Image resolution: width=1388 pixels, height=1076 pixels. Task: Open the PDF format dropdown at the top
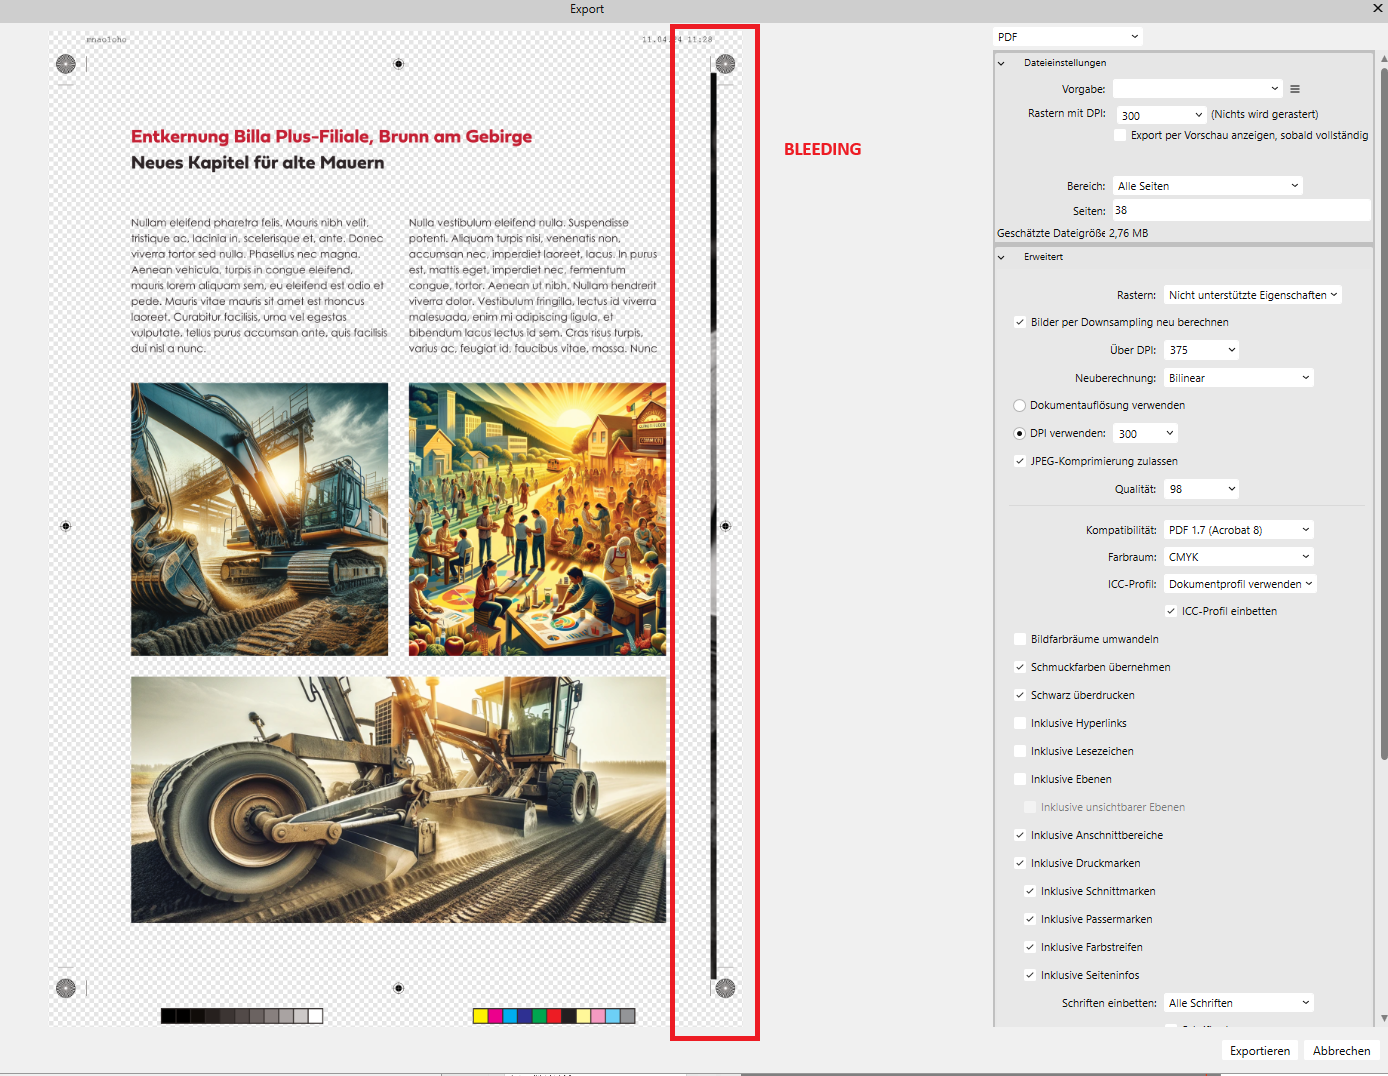(x=1066, y=35)
